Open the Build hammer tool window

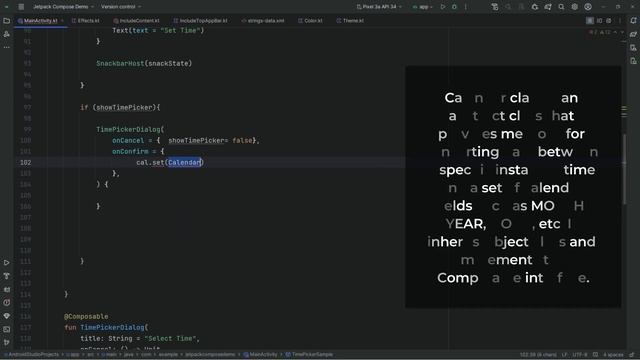pyautogui.click(x=7, y=276)
